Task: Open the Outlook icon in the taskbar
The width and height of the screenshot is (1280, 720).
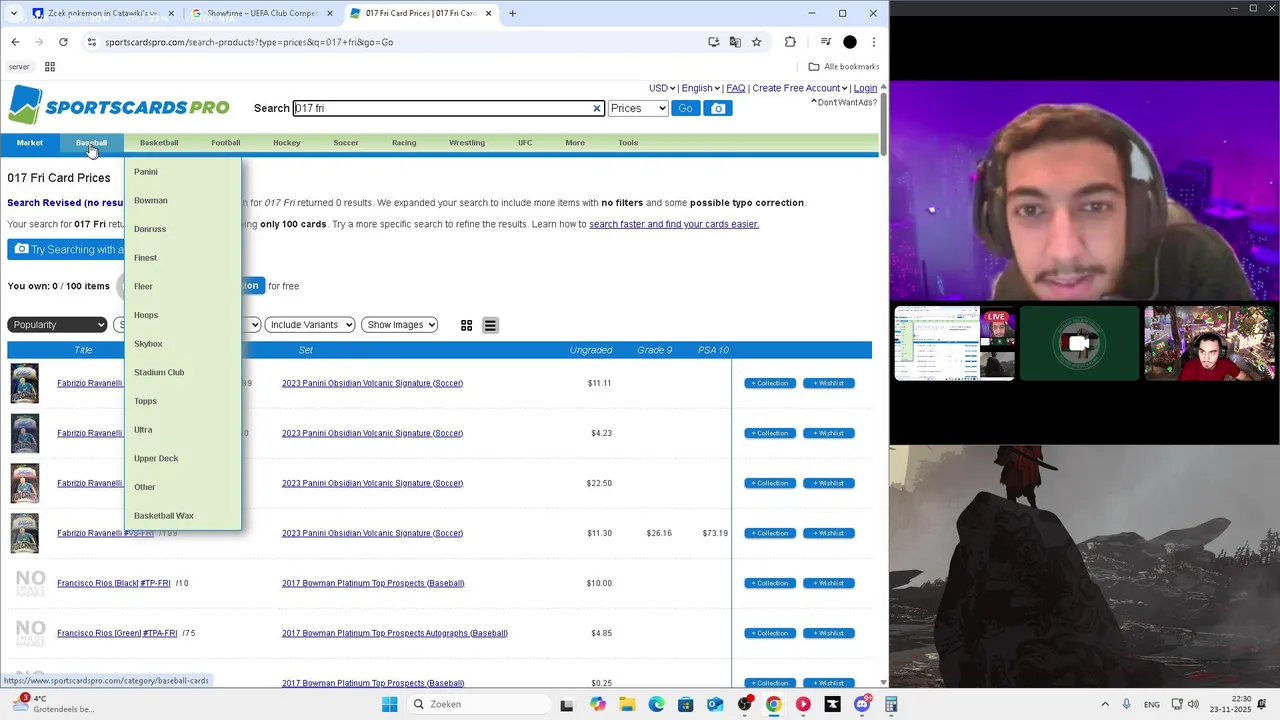Action: [x=715, y=704]
